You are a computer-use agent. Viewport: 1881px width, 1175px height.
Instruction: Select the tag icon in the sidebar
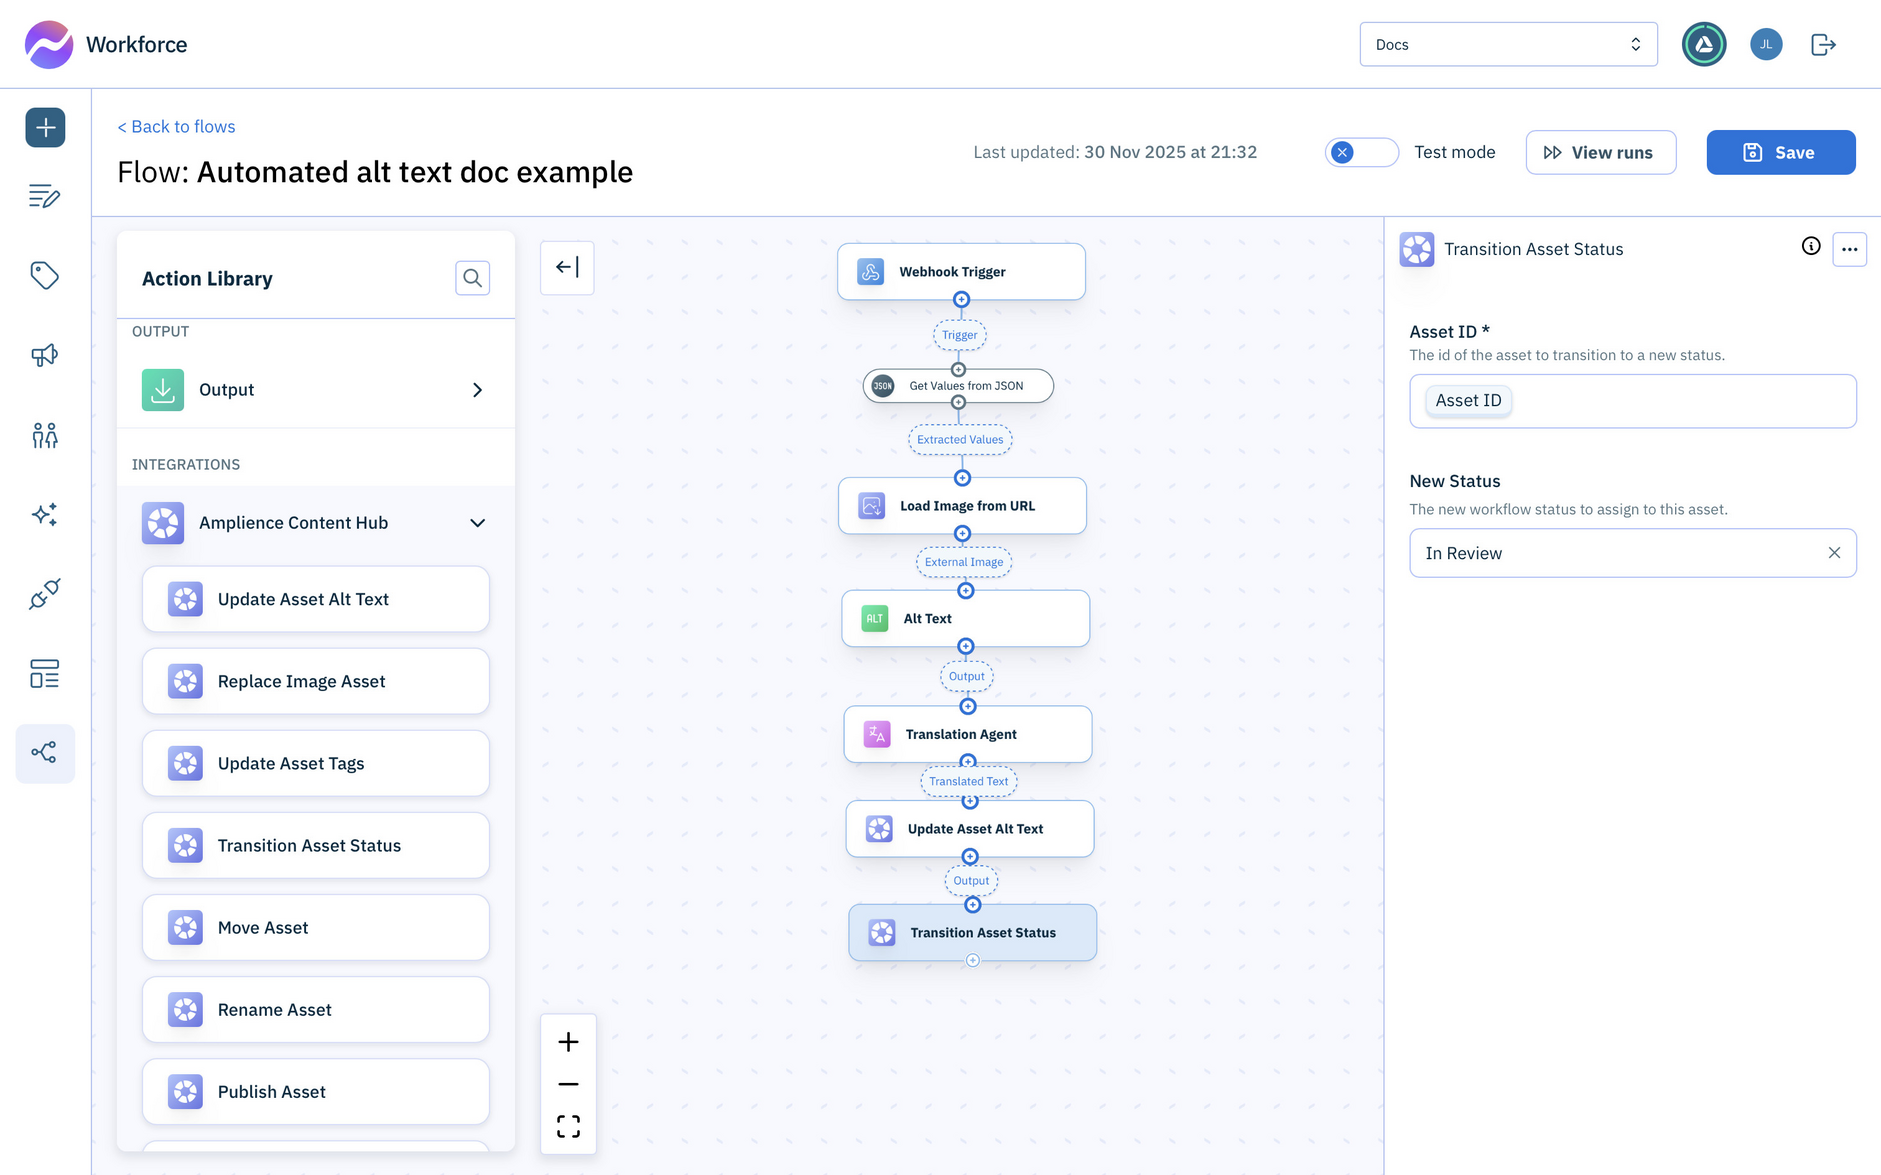45,276
